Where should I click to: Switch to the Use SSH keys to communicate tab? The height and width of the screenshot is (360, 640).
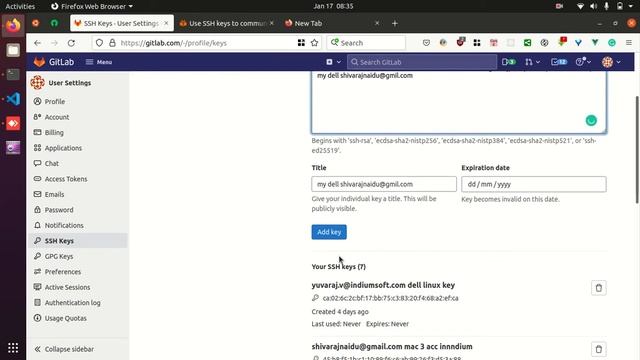click(x=227, y=23)
